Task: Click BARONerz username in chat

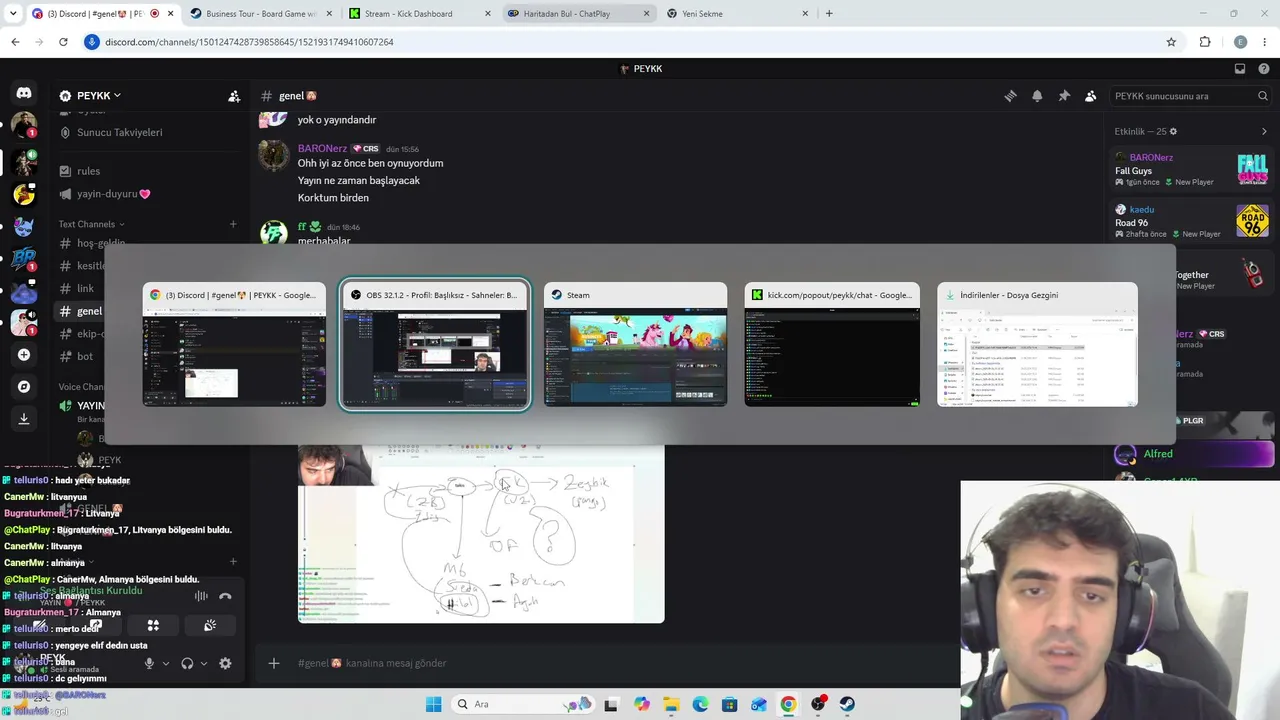Action: pyautogui.click(x=323, y=149)
